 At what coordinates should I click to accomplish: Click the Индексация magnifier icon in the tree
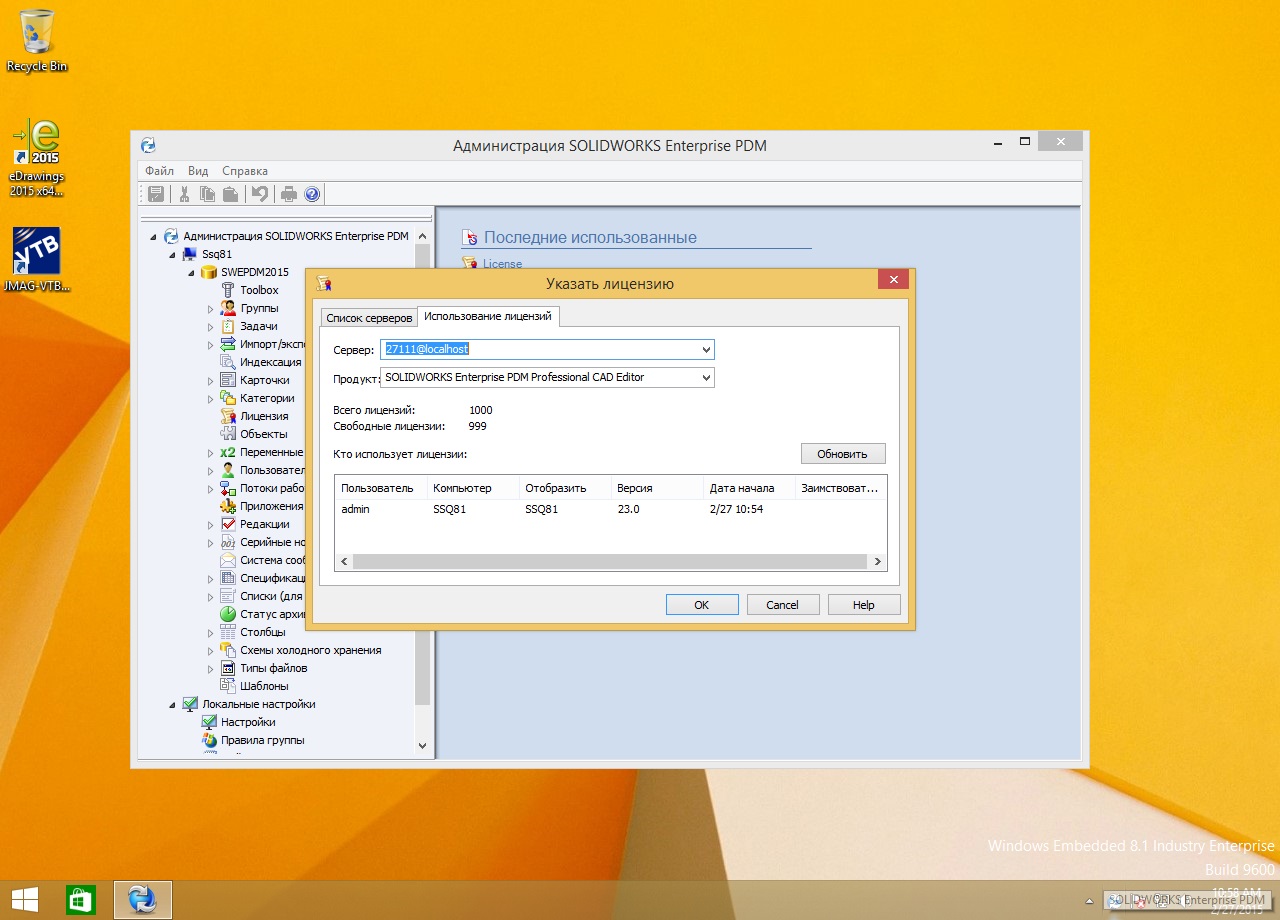point(228,362)
